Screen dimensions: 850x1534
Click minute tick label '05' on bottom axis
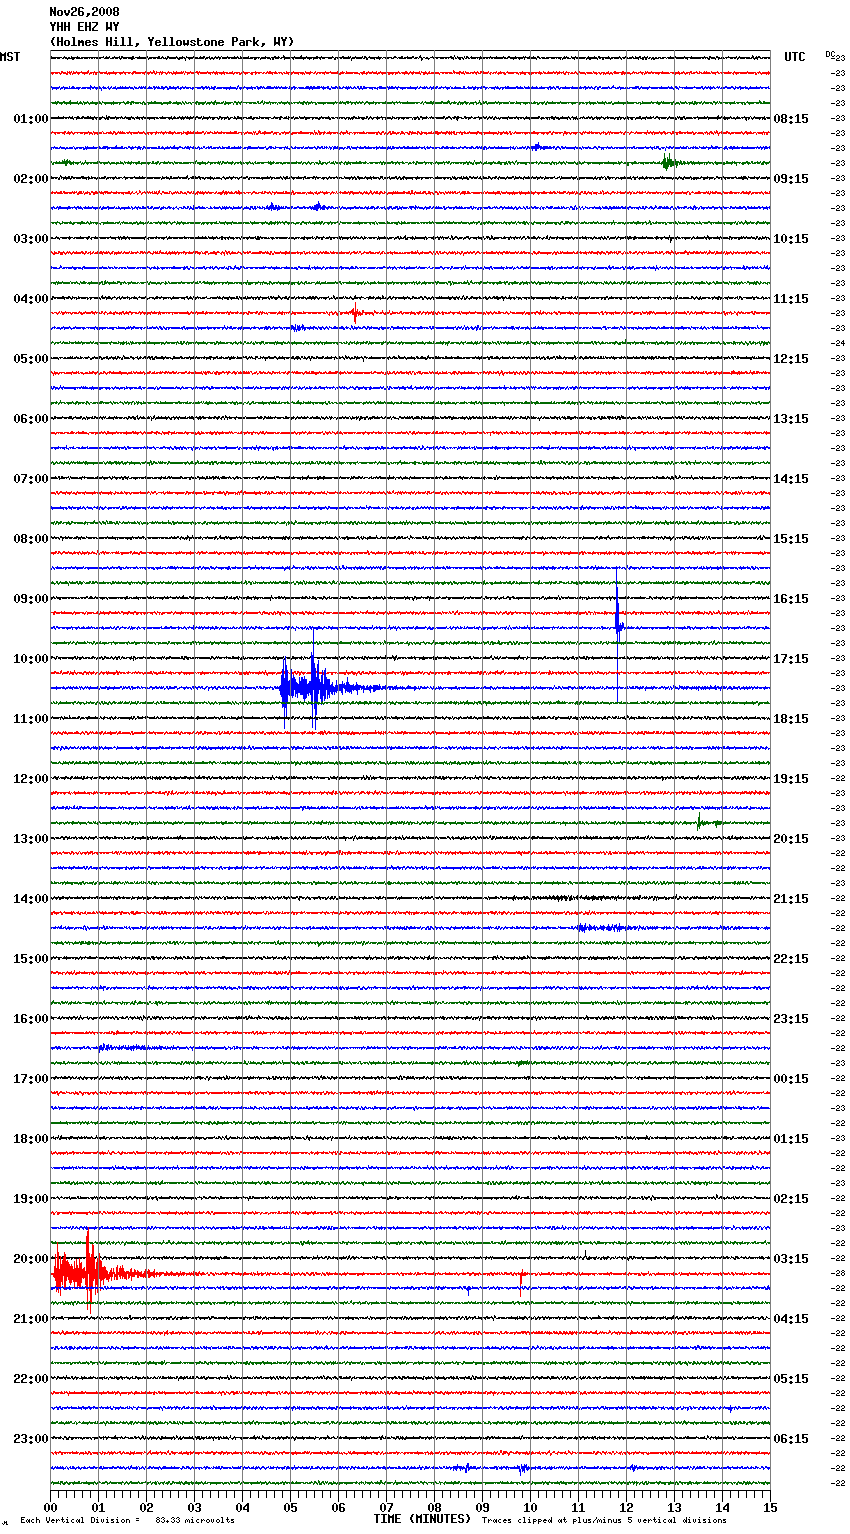290,1507
